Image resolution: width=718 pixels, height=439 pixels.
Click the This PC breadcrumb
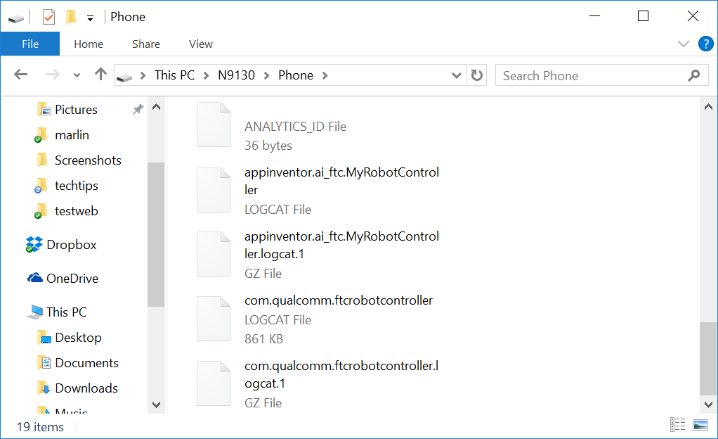(174, 75)
